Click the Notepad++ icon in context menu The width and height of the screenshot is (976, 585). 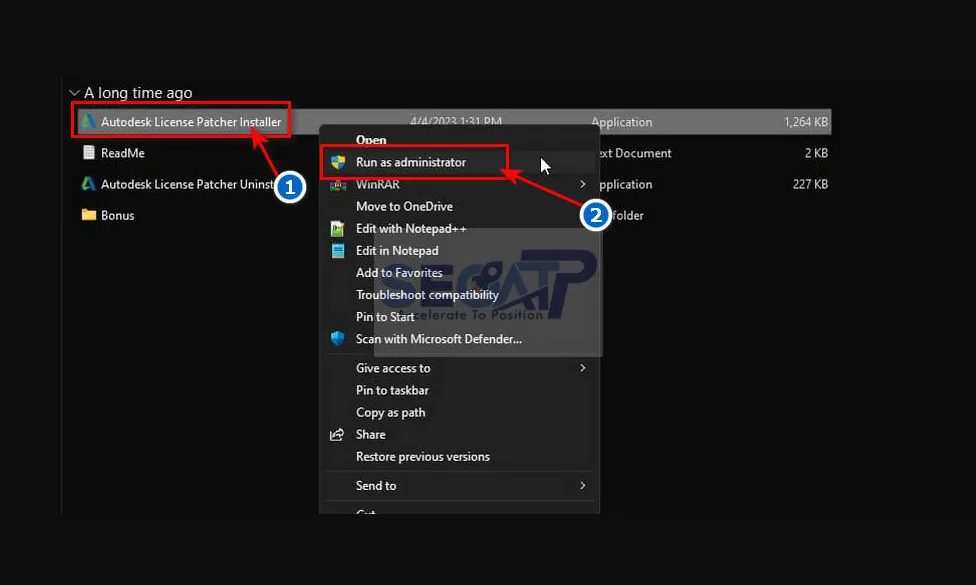338,229
